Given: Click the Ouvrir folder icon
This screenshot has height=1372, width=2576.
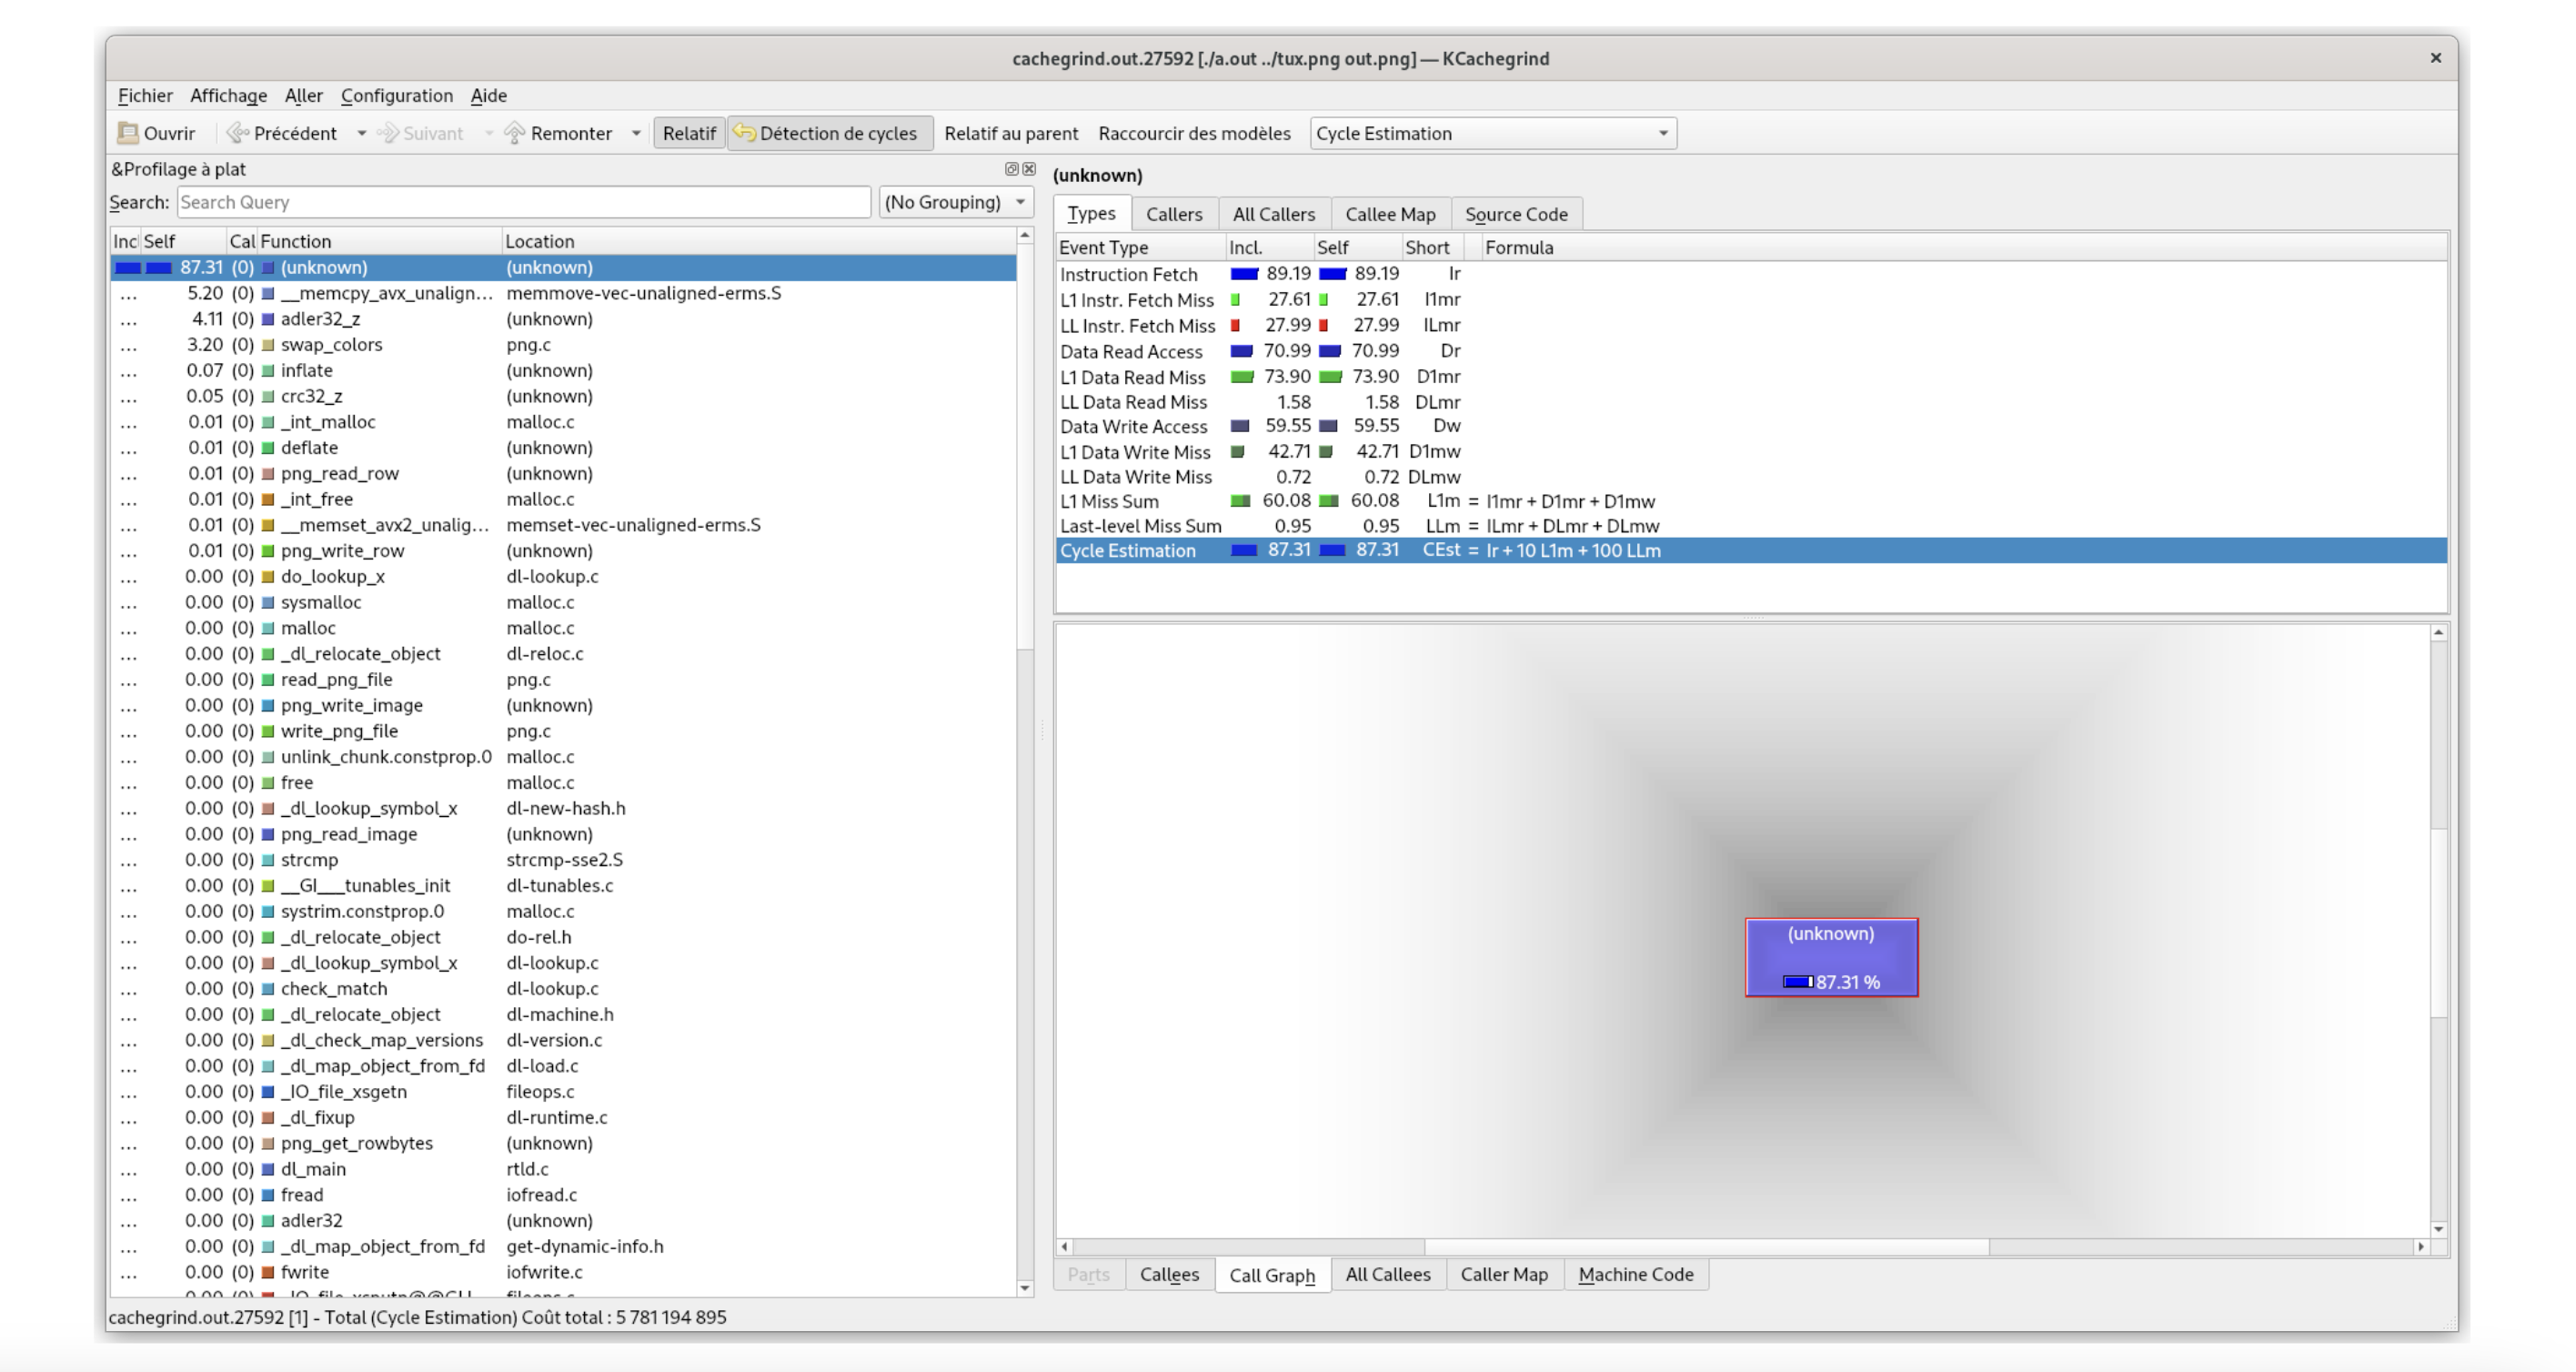Looking at the screenshot, I should coord(128,133).
